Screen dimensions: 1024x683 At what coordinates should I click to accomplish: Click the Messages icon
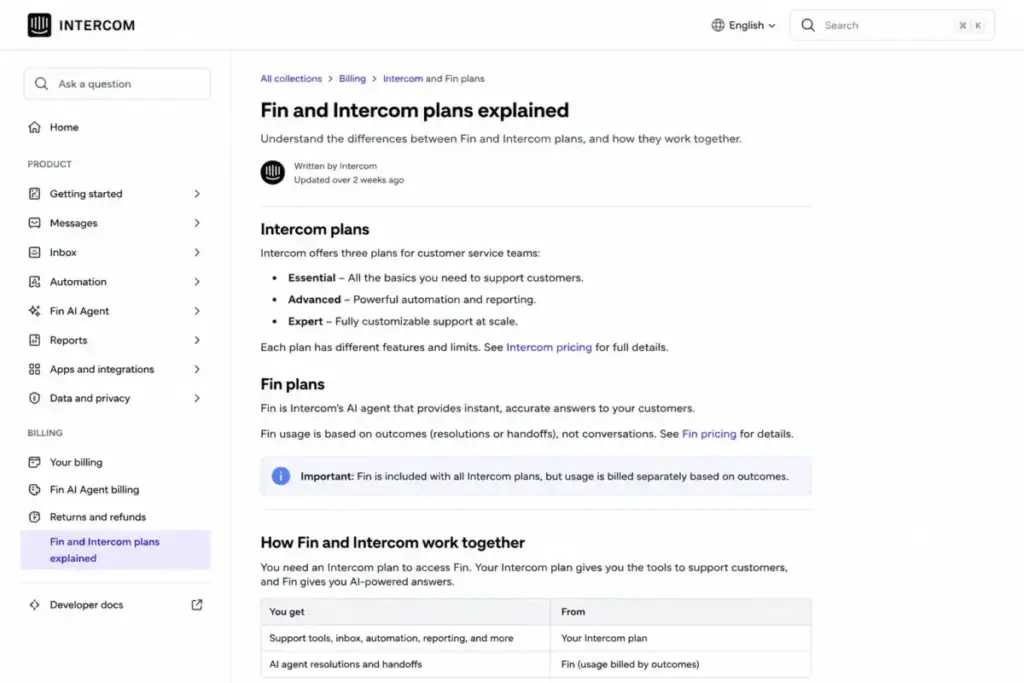click(x=35, y=223)
